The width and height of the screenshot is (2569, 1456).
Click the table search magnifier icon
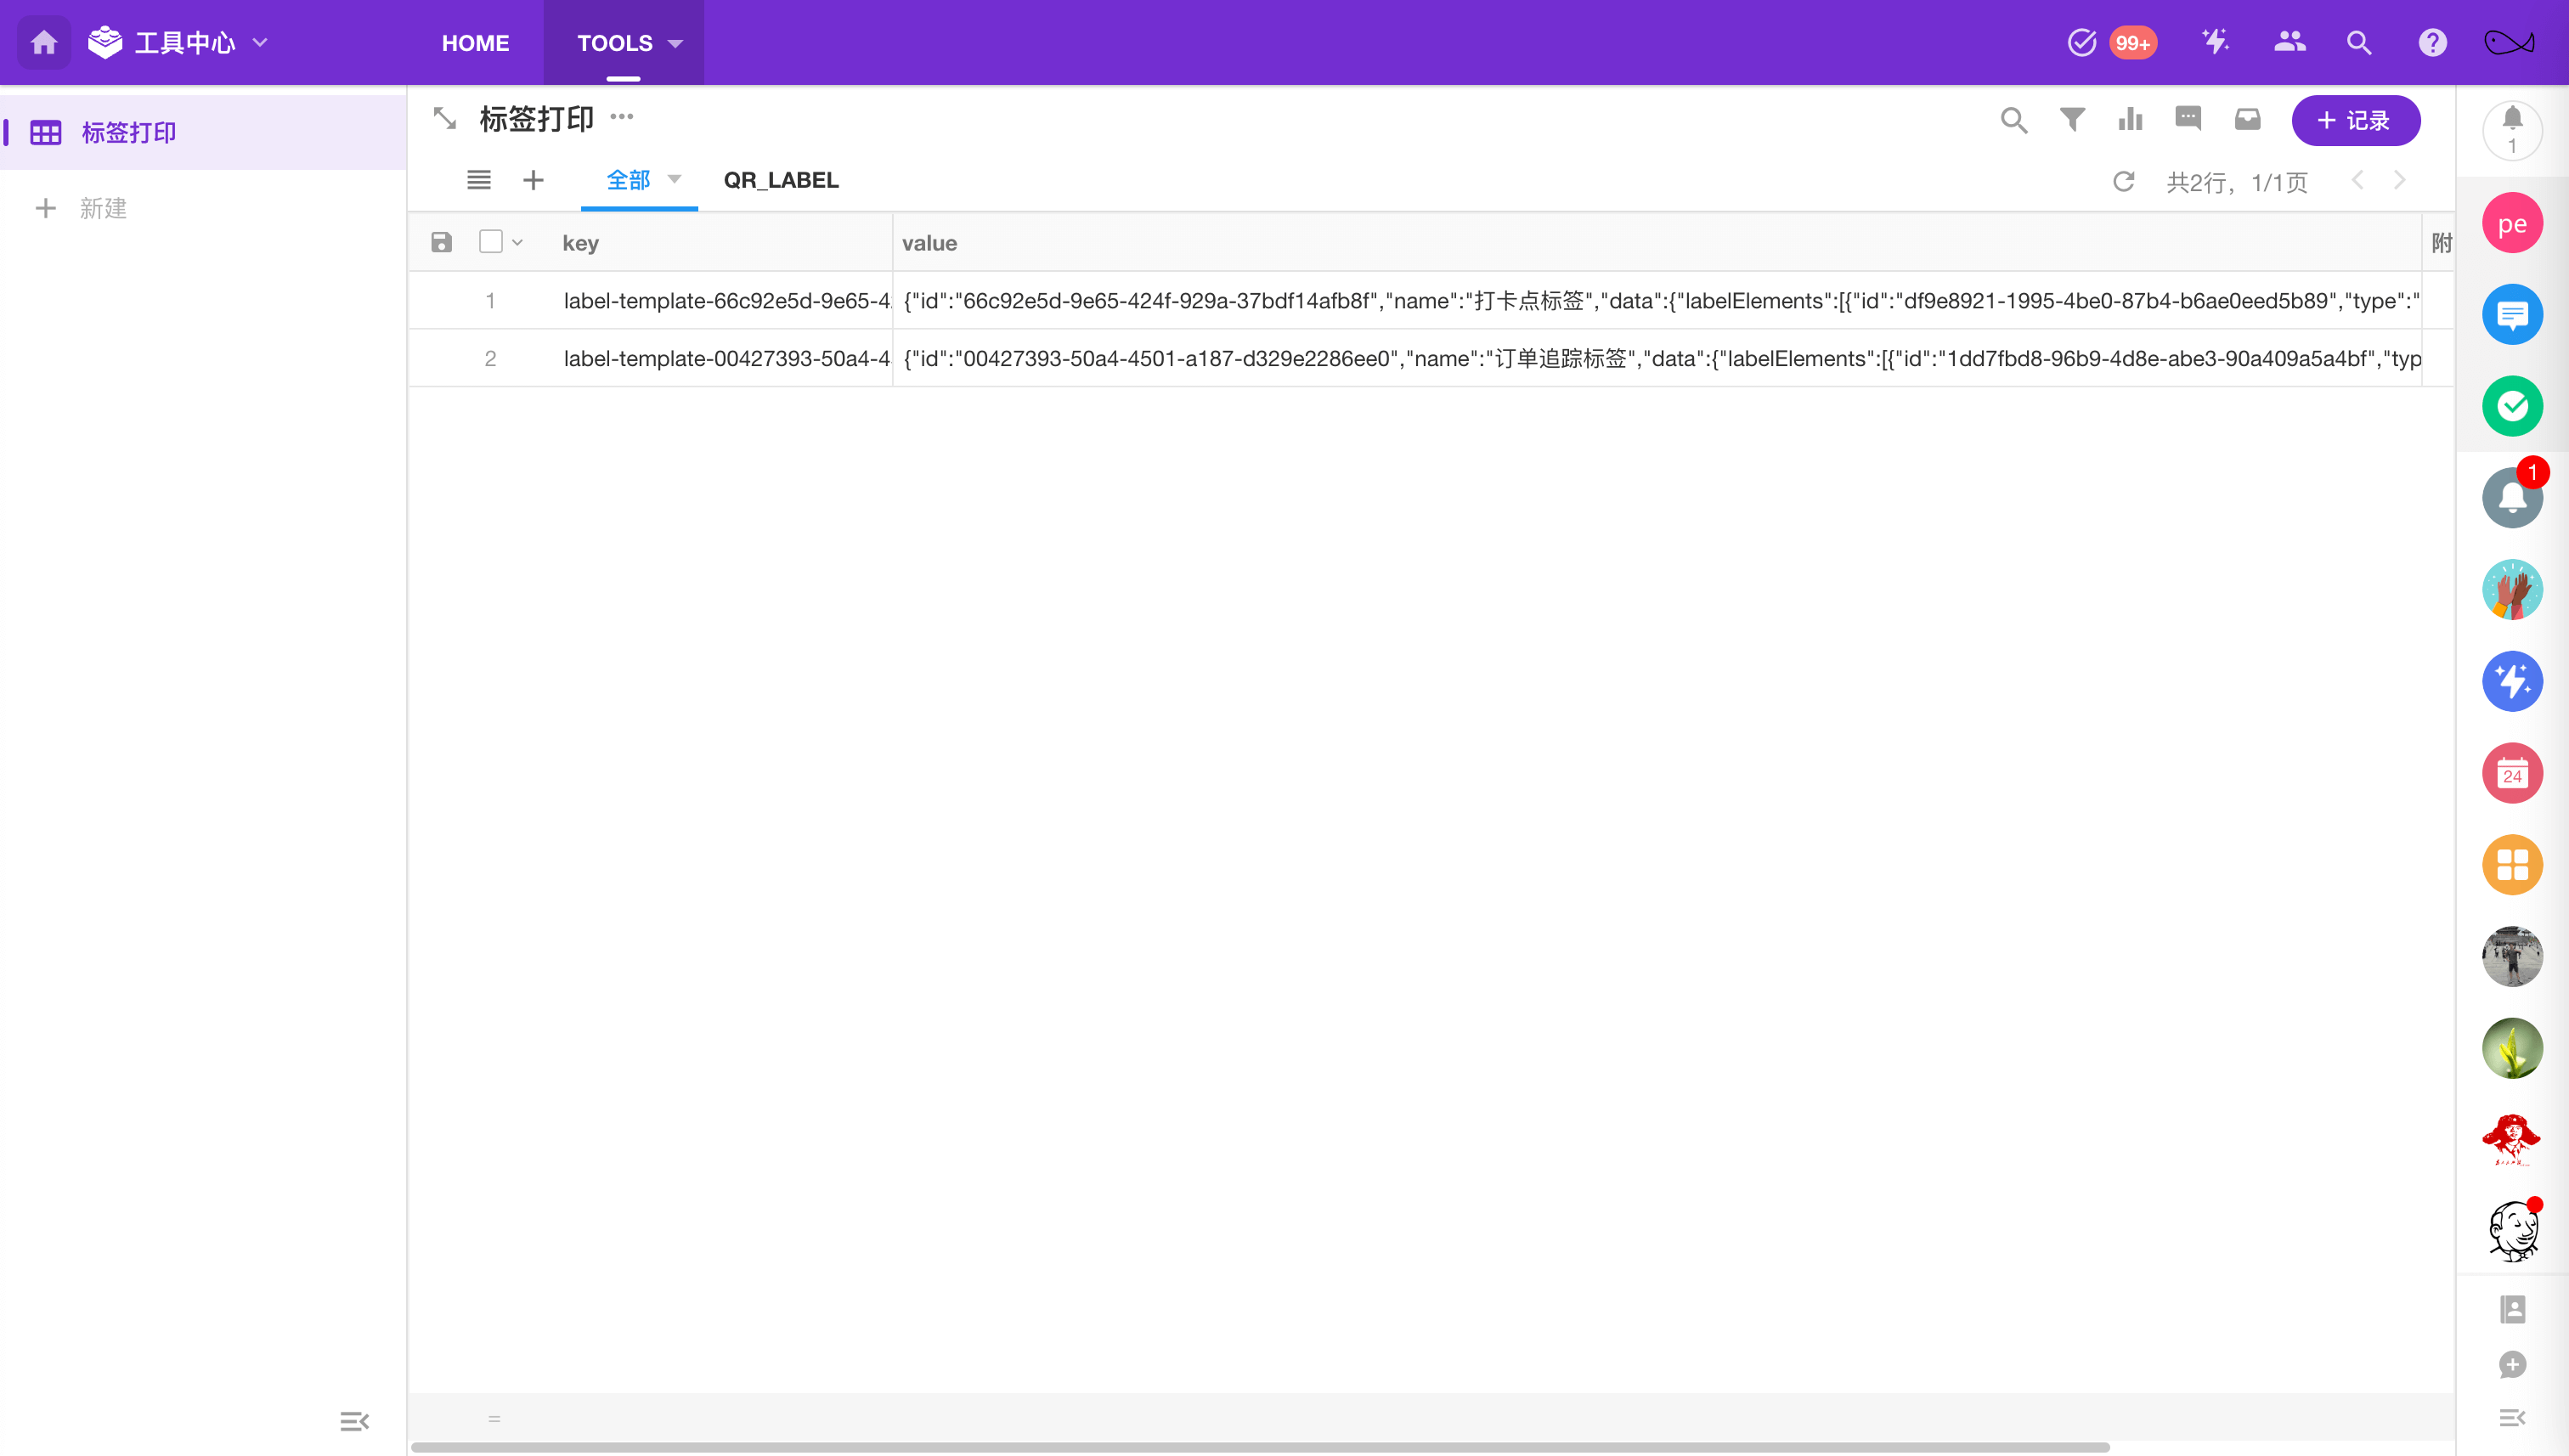[x=2013, y=120]
